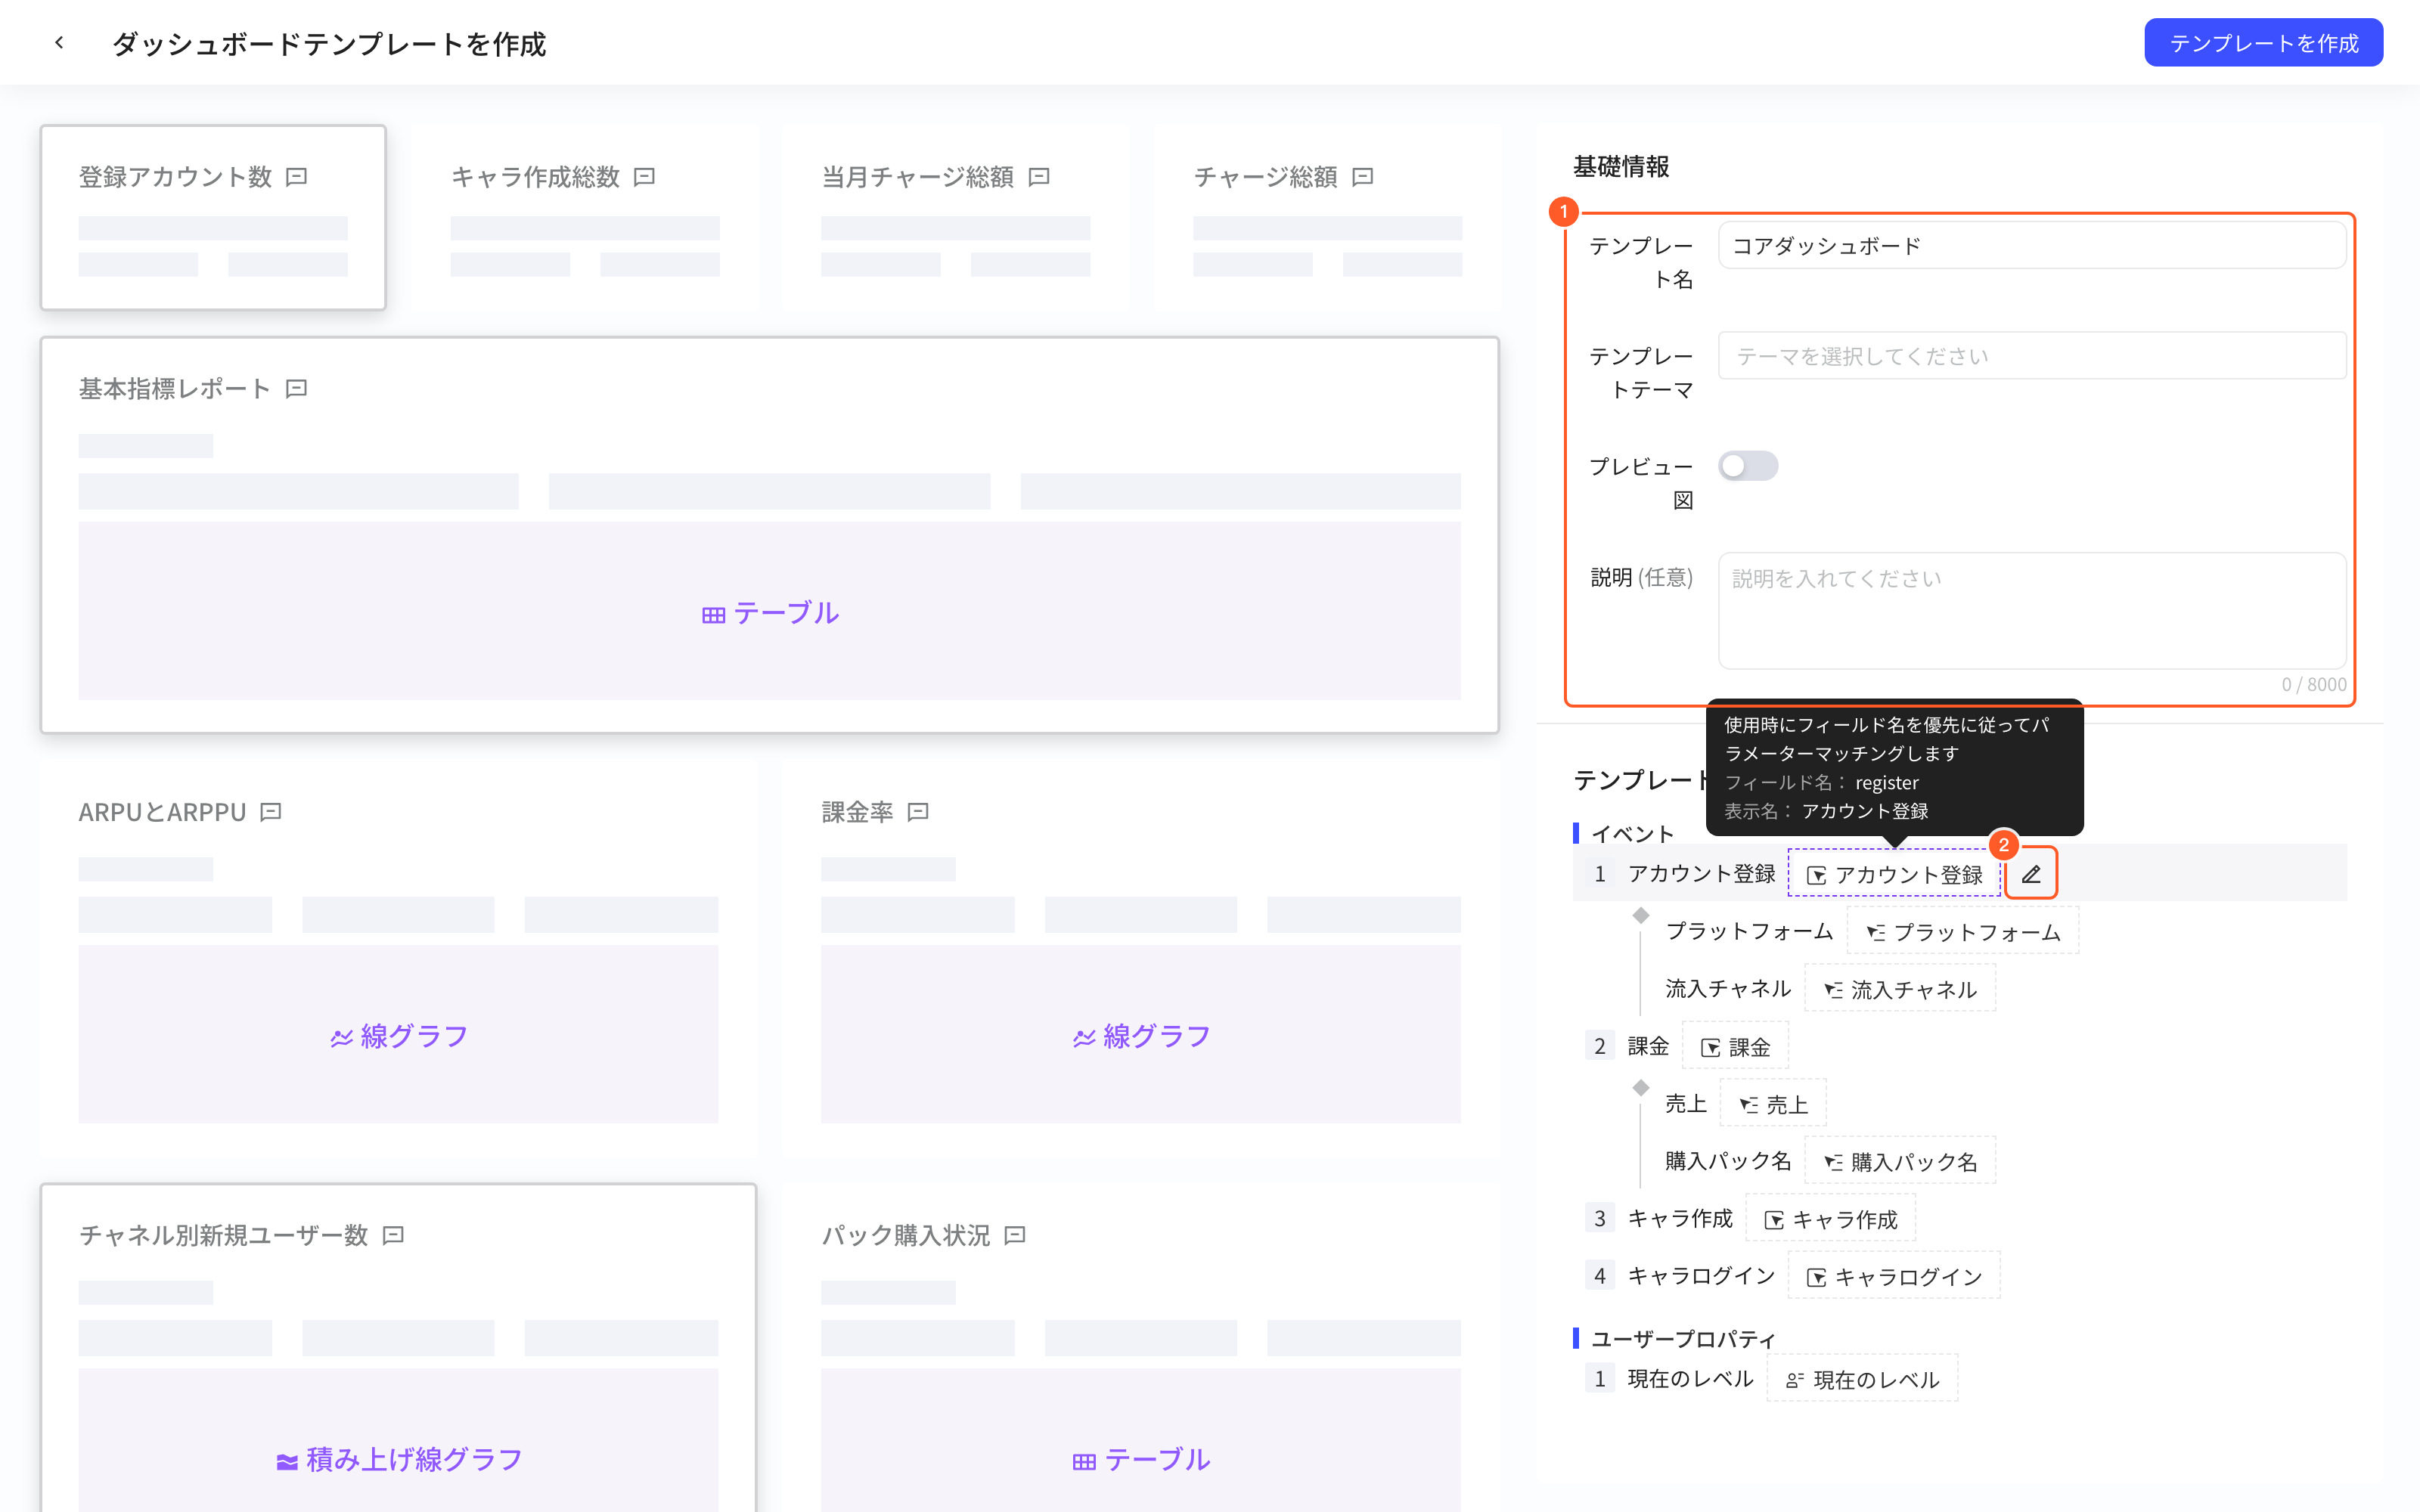Click the 現在のレベル row label text
The image size is (2420, 1512).
tap(1690, 1378)
